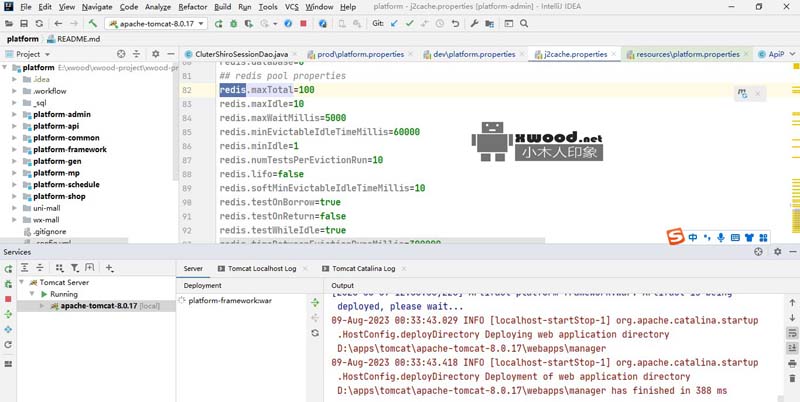
Task: Stop Tomcat via the Services red square
Action: coord(8,299)
